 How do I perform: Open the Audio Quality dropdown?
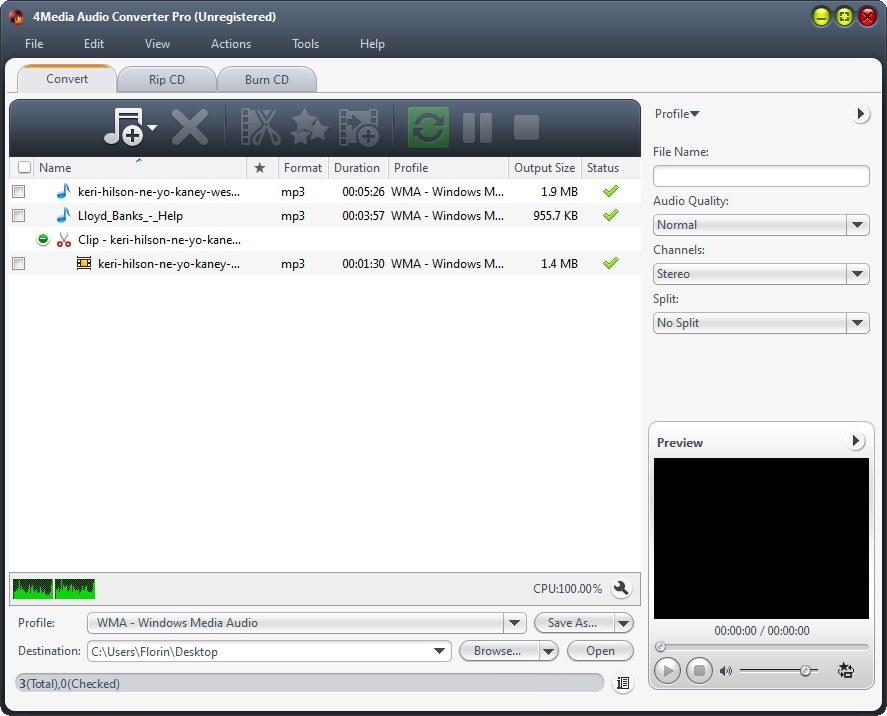[858, 225]
